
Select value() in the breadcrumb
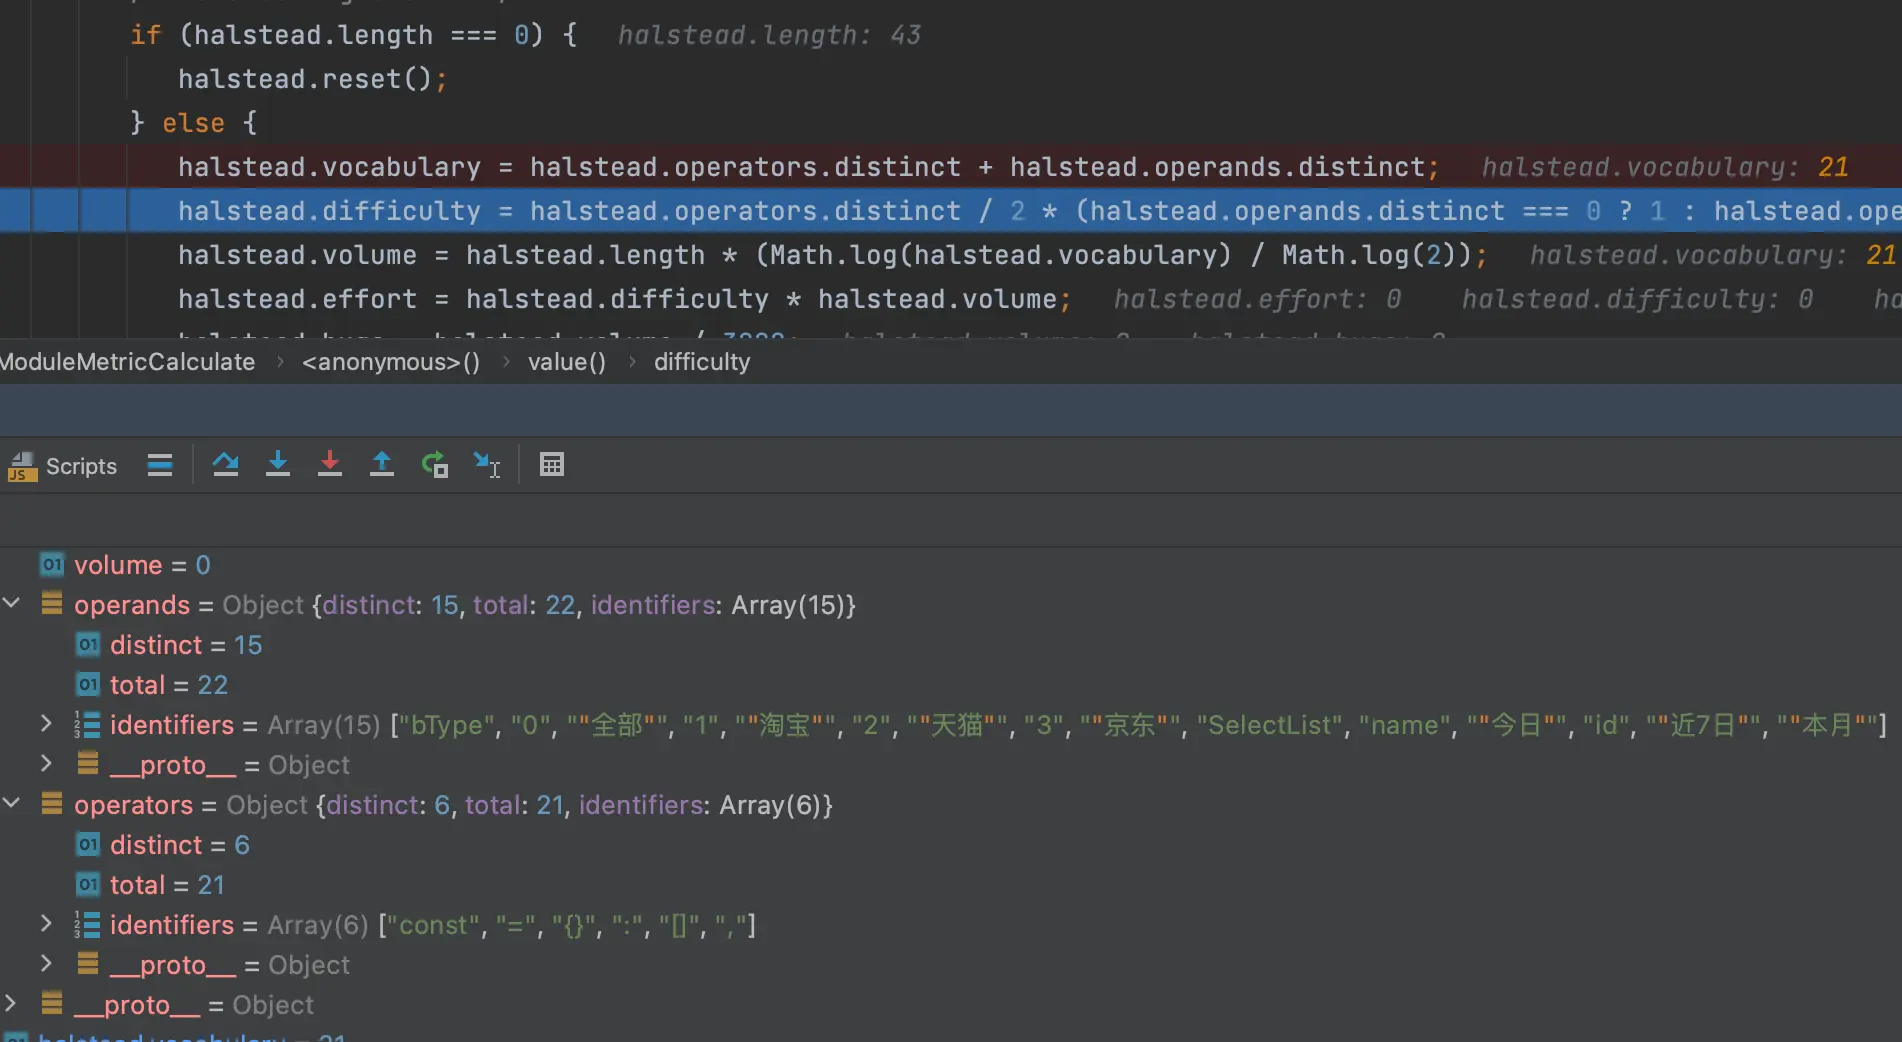(566, 362)
